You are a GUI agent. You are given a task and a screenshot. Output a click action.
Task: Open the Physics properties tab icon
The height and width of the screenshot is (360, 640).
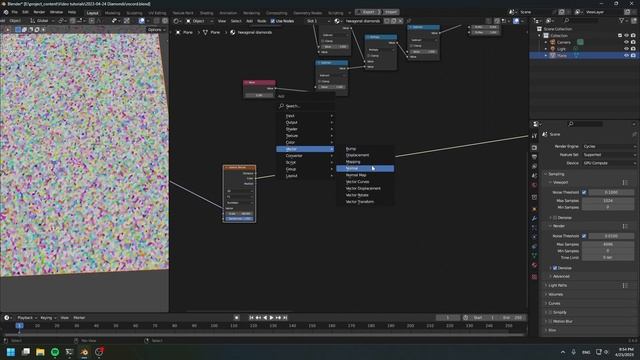pyautogui.click(x=534, y=237)
